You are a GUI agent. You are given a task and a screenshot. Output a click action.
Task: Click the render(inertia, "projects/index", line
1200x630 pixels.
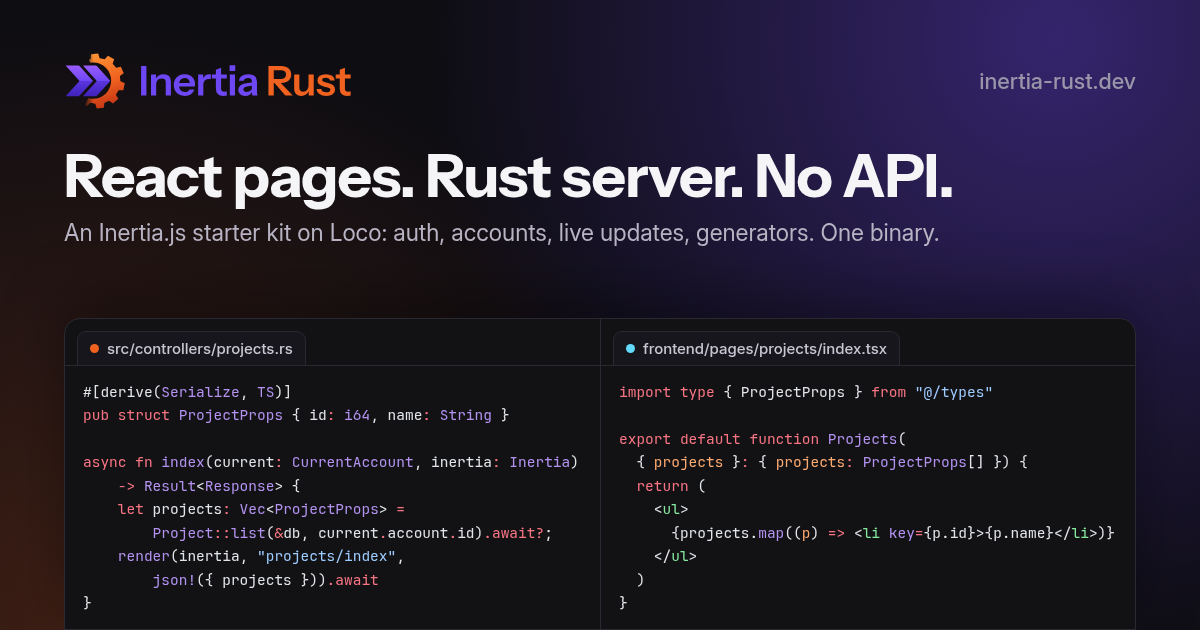261,556
